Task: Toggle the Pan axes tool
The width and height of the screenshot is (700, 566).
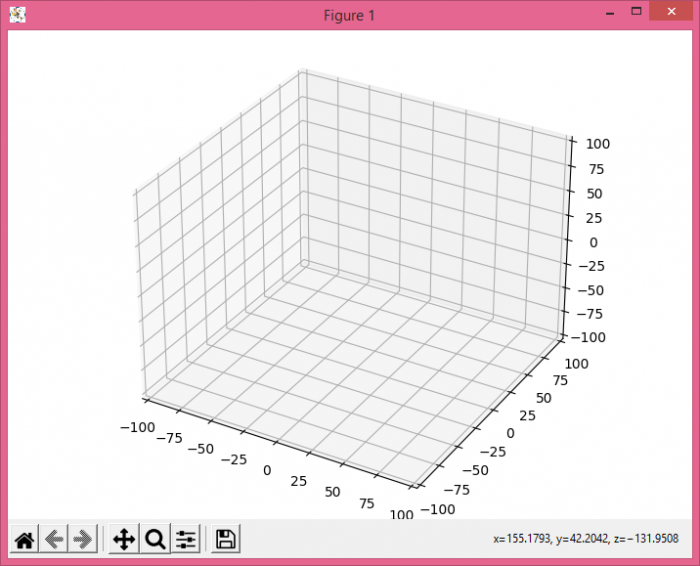Action: coord(124,540)
